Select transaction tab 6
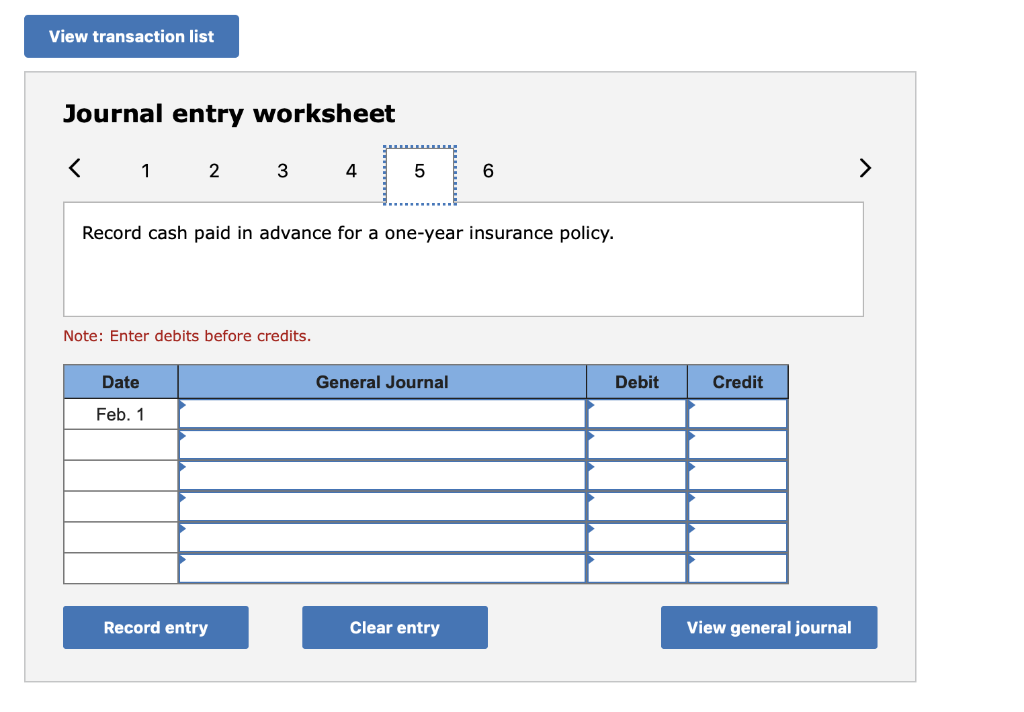 click(x=488, y=171)
